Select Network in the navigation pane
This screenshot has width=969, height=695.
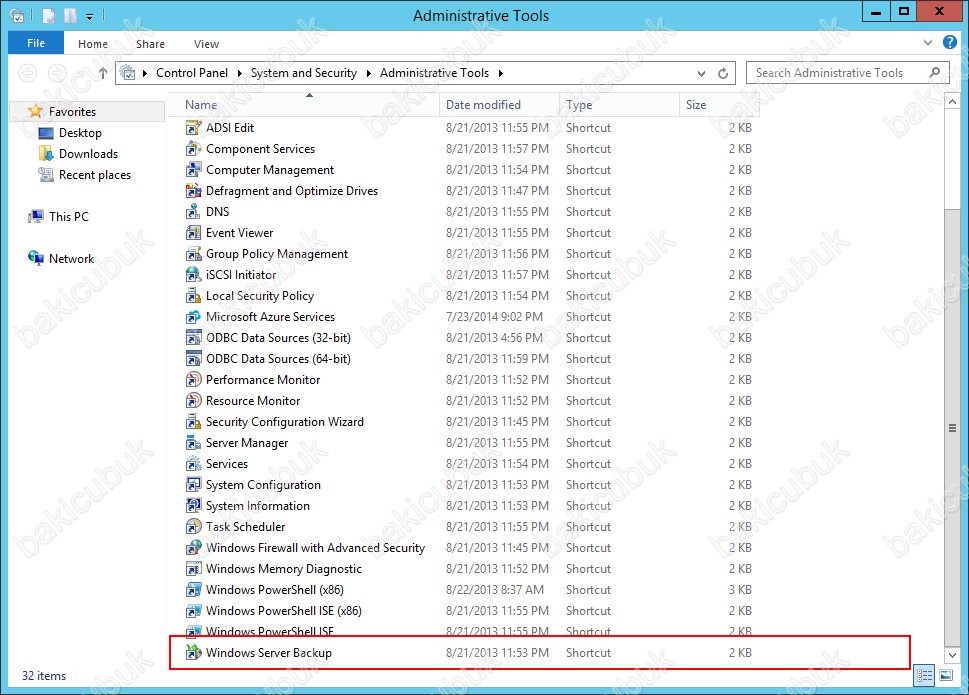point(71,259)
